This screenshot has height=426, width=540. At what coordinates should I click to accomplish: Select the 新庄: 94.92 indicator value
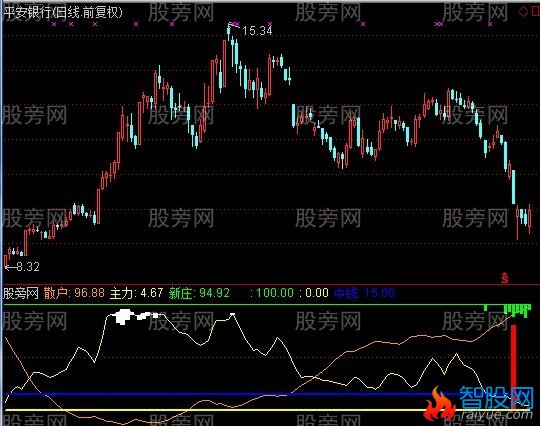pos(199,293)
